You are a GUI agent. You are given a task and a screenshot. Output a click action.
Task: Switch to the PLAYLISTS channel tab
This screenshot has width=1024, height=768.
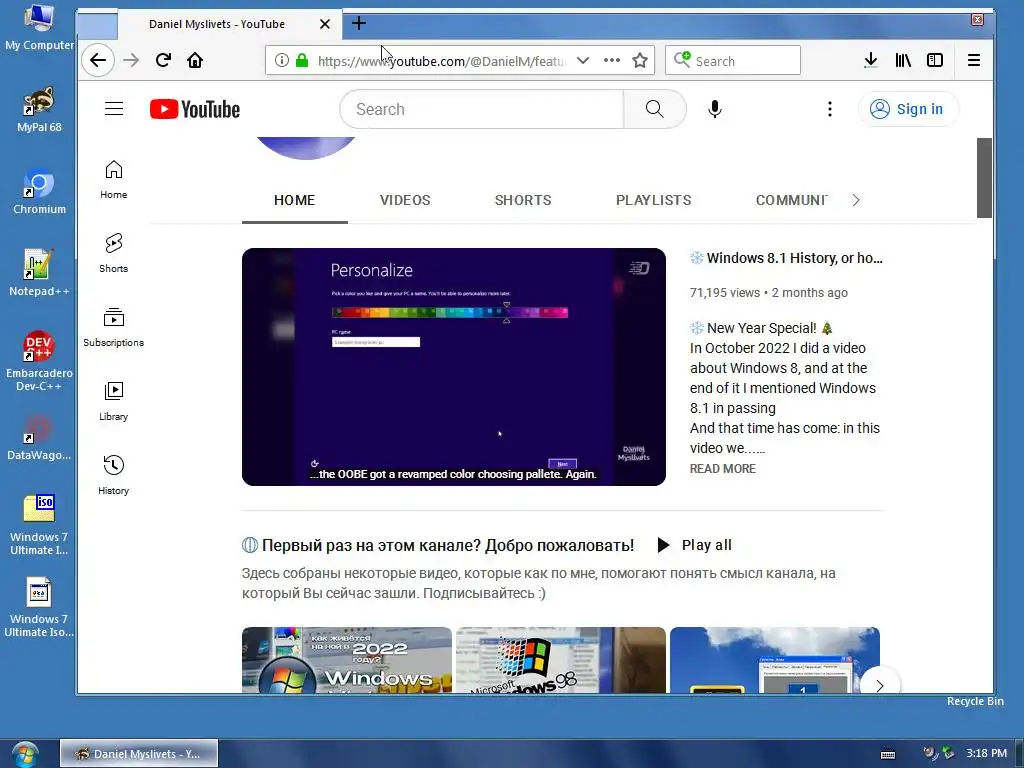pos(654,200)
